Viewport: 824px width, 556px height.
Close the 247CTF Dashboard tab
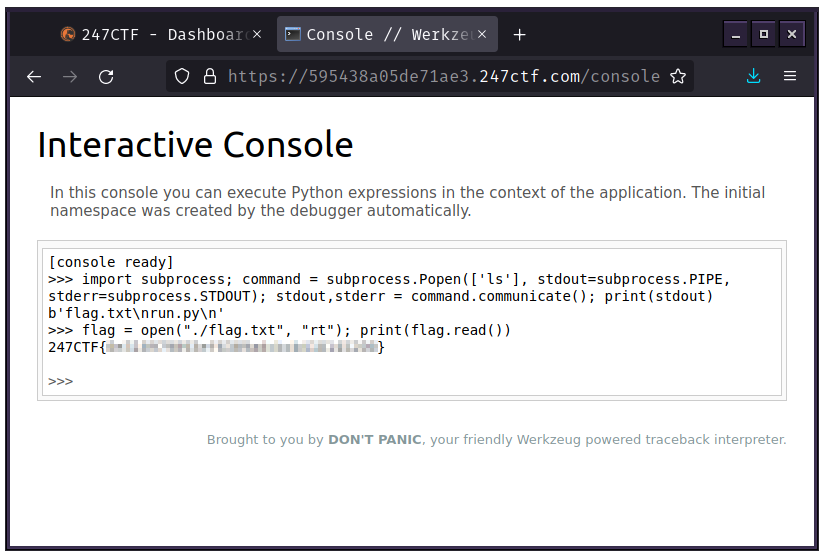257,34
